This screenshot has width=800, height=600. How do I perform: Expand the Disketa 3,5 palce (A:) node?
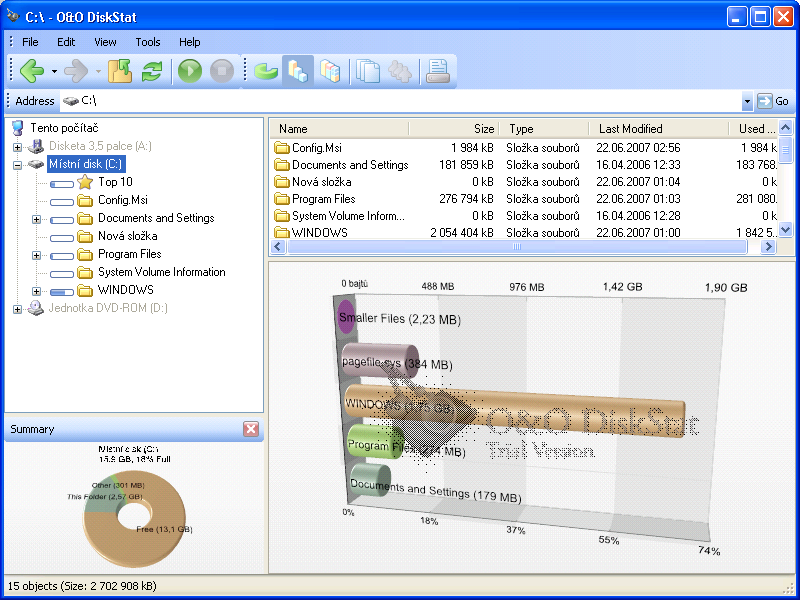tap(17, 147)
